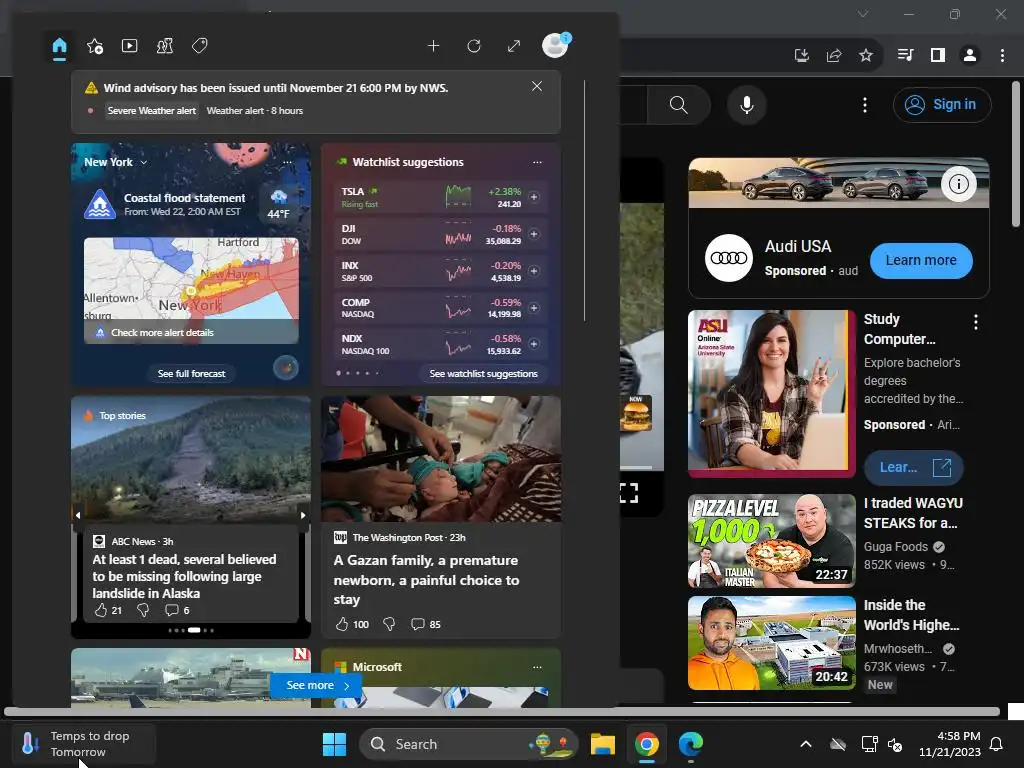Image resolution: width=1024 pixels, height=768 pixels.
Task: Open the Watch video tab in widgets
Action: (x=129, y=46)
